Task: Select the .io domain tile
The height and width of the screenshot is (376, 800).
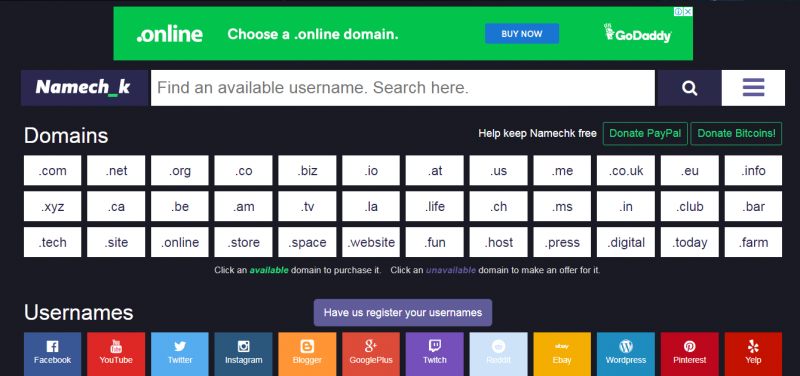Action: coord(371,170)
